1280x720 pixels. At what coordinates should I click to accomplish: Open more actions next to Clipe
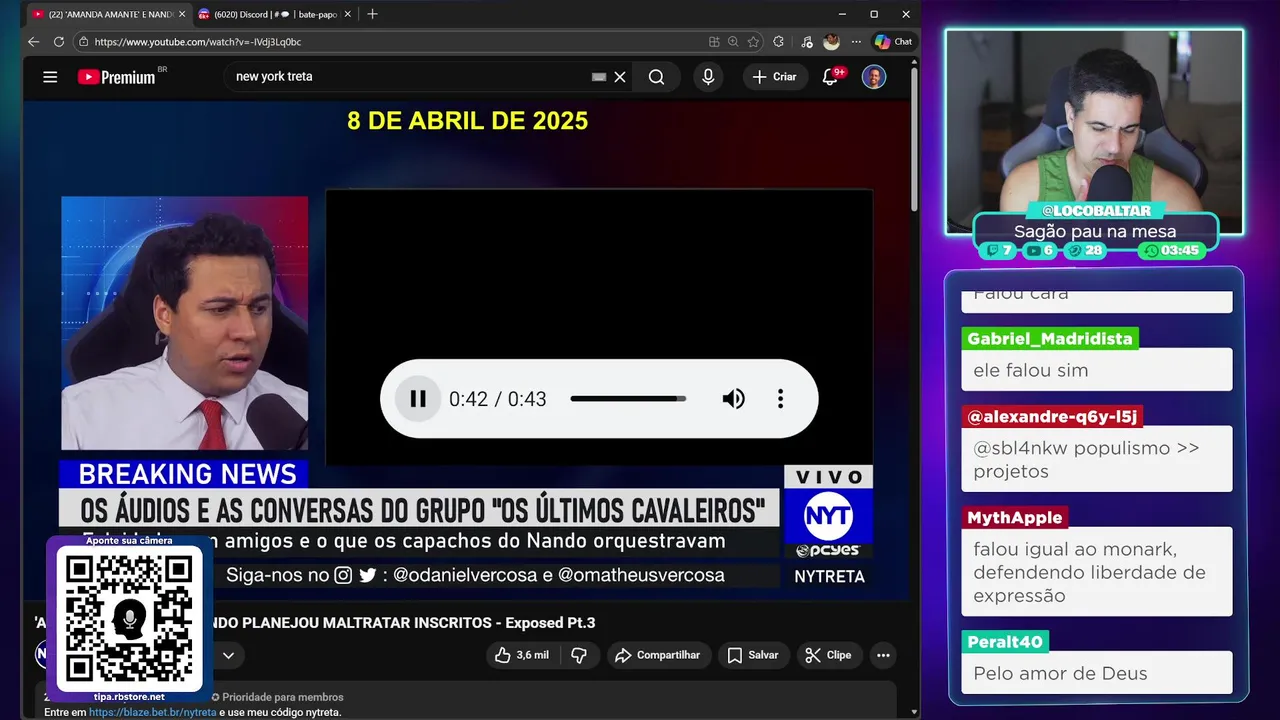(883, 655)
